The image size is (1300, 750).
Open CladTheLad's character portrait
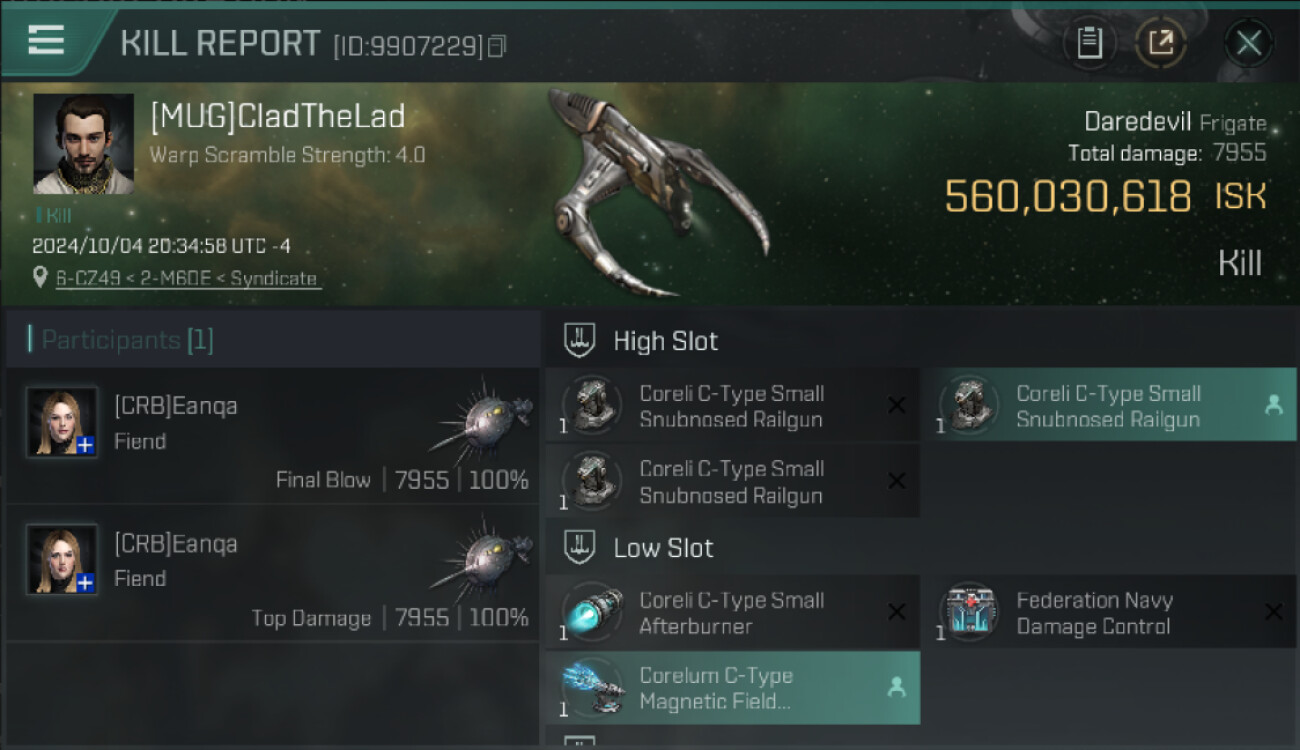pyautogui.click(x=83, y=144)
